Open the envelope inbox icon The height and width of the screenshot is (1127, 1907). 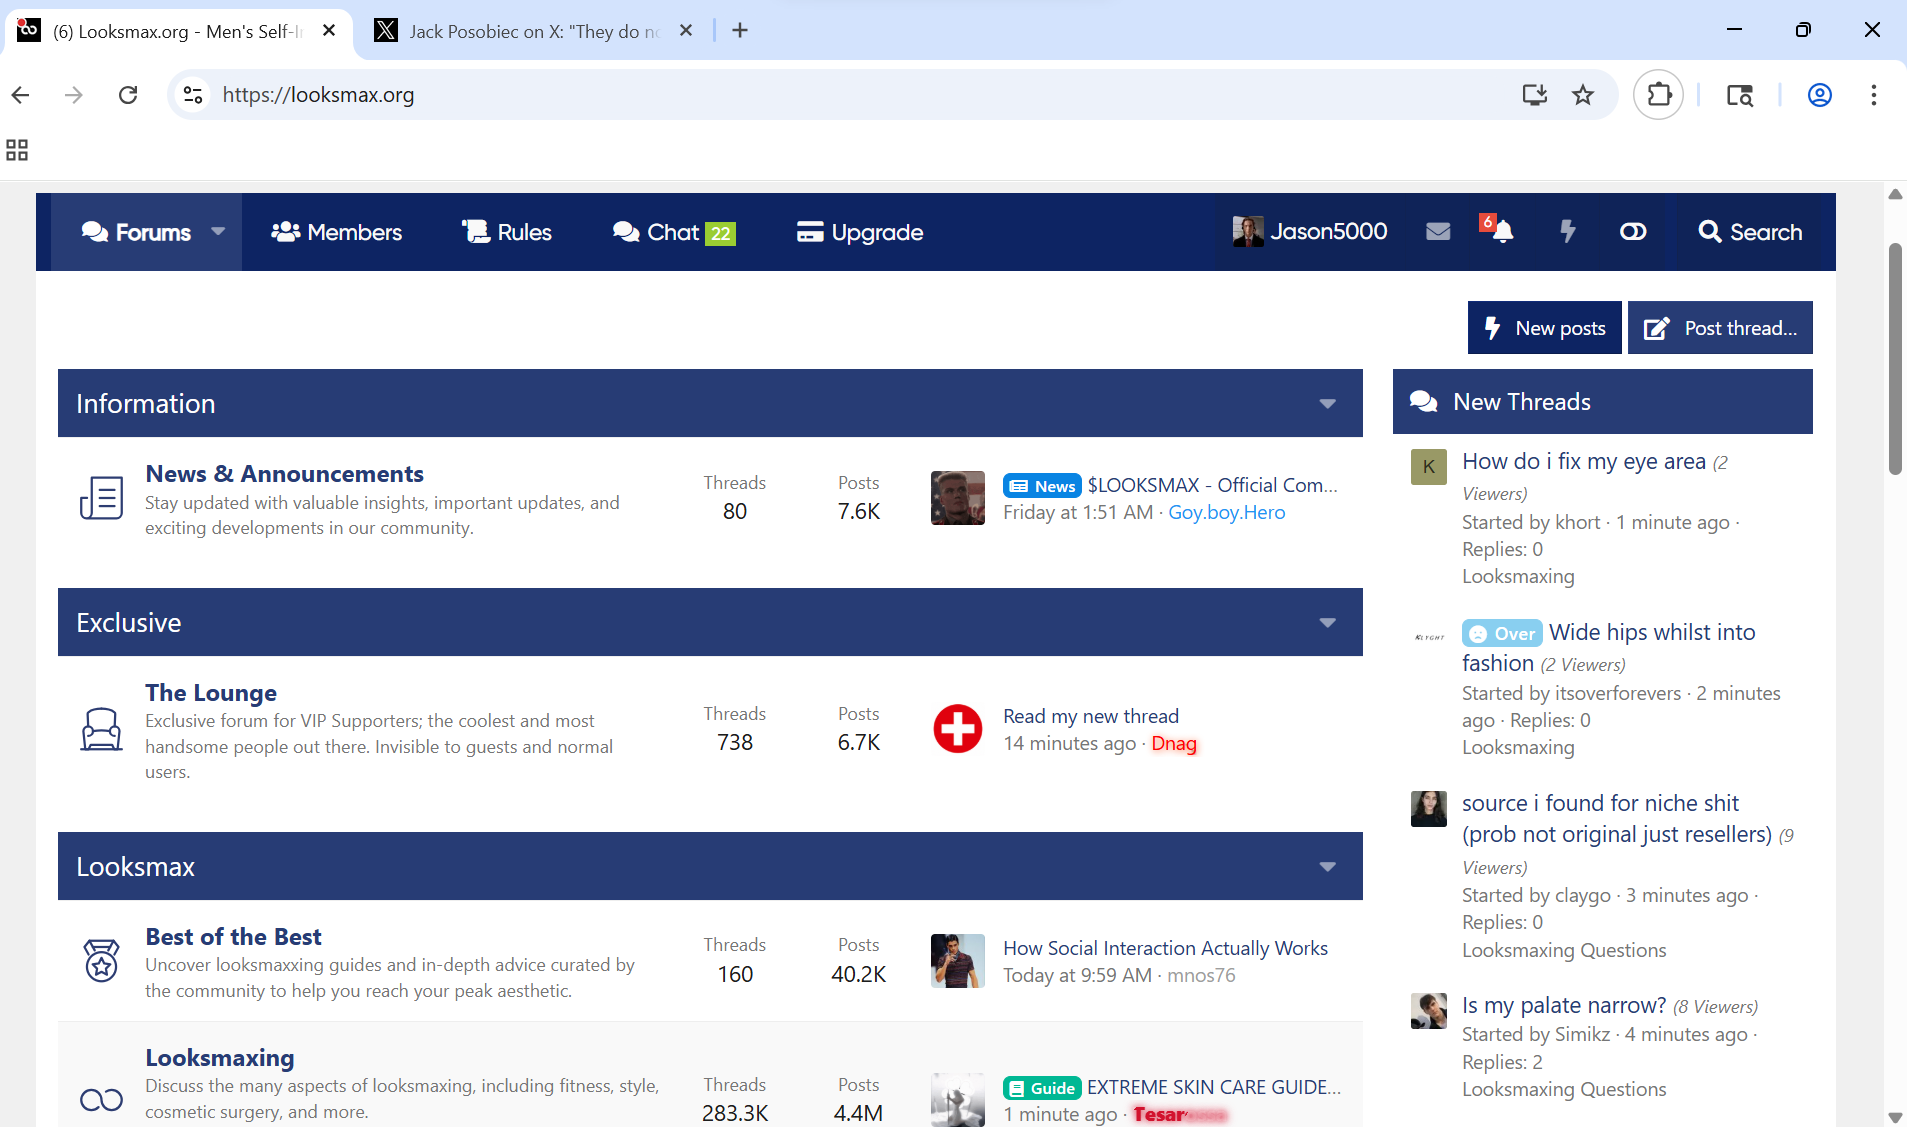(x=1438, y=232)
